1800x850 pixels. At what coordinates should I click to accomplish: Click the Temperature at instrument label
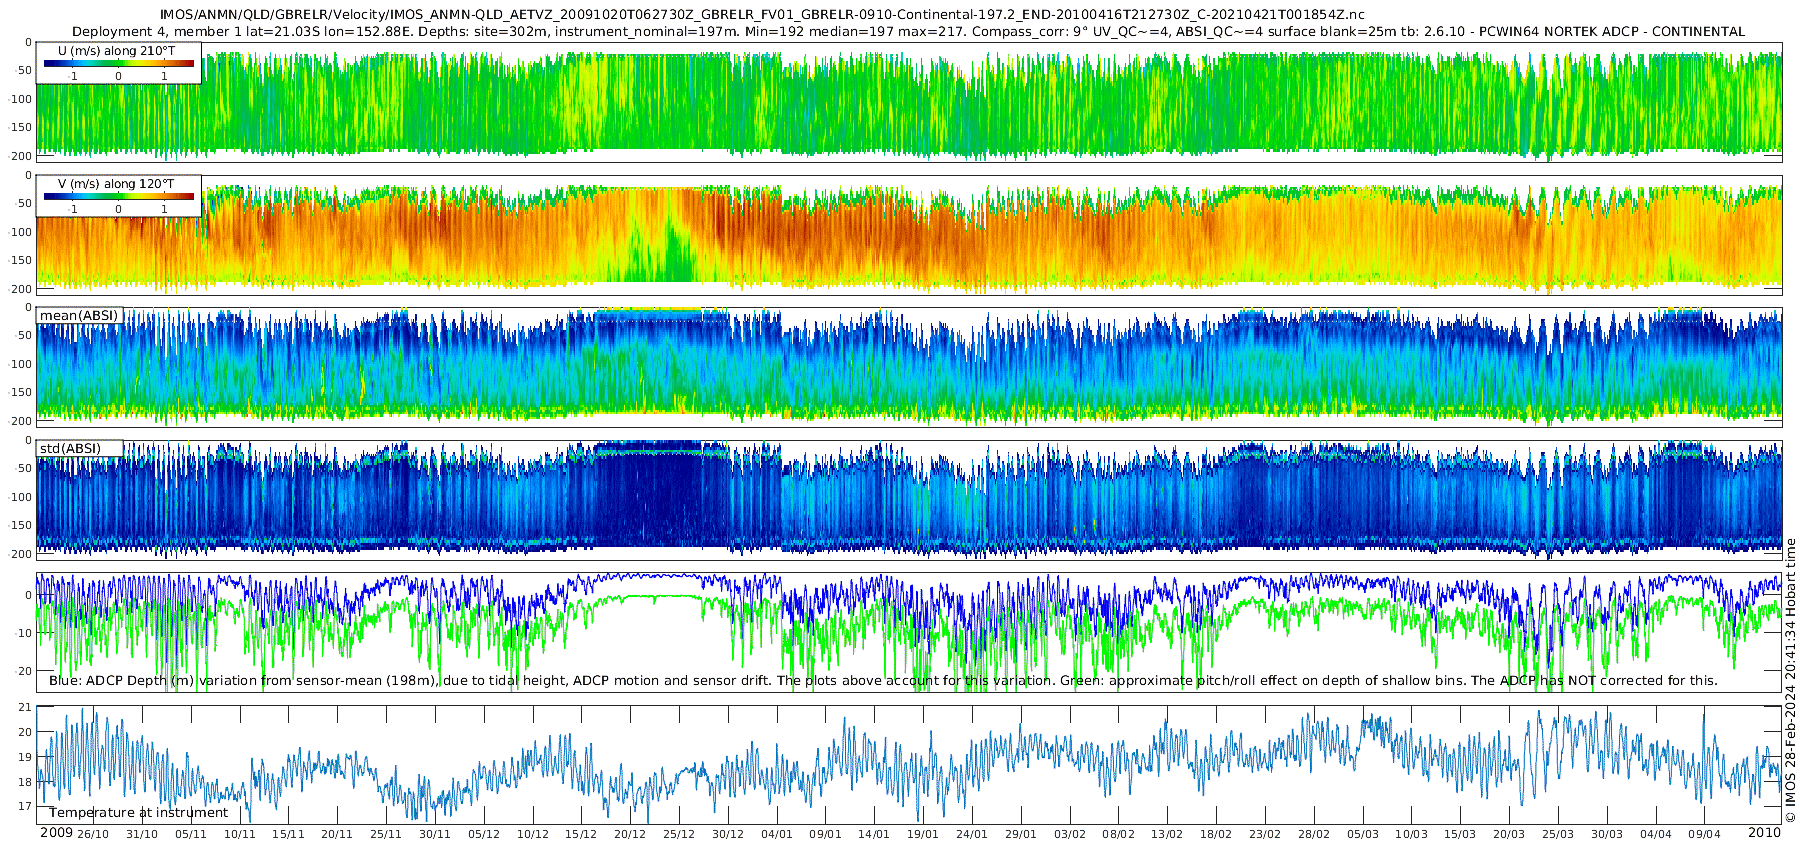139,812
